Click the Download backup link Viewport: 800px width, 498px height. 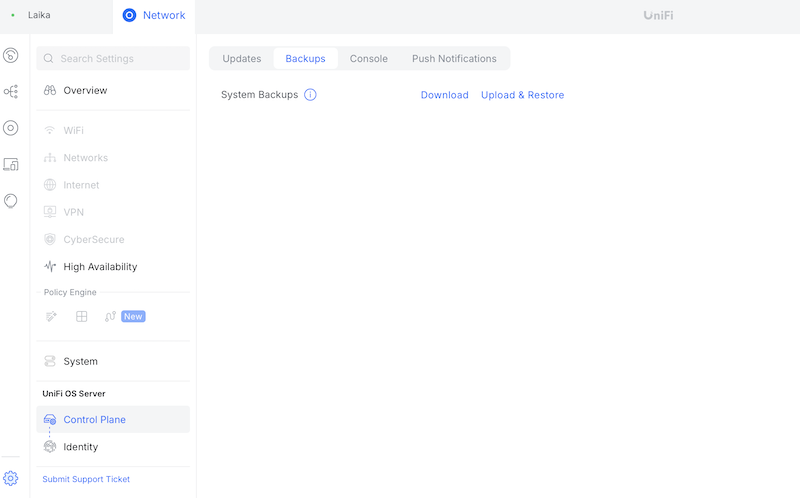[444, 95]
